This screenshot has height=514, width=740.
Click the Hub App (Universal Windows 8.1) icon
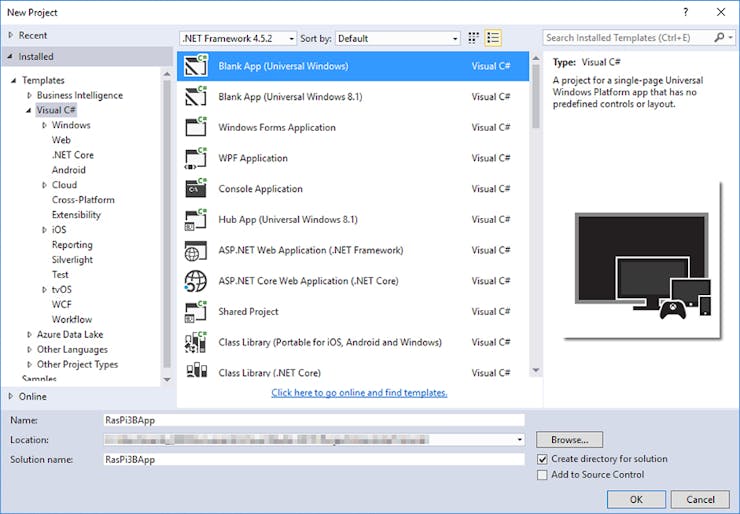pos(195,219)
